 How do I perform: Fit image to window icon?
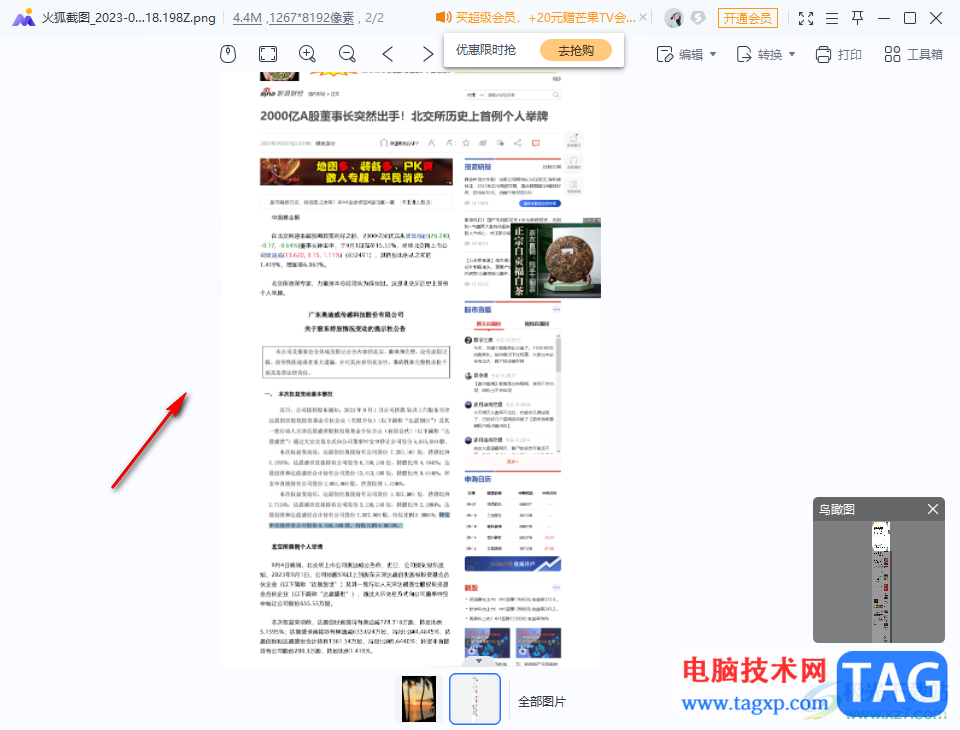point(268,54)
